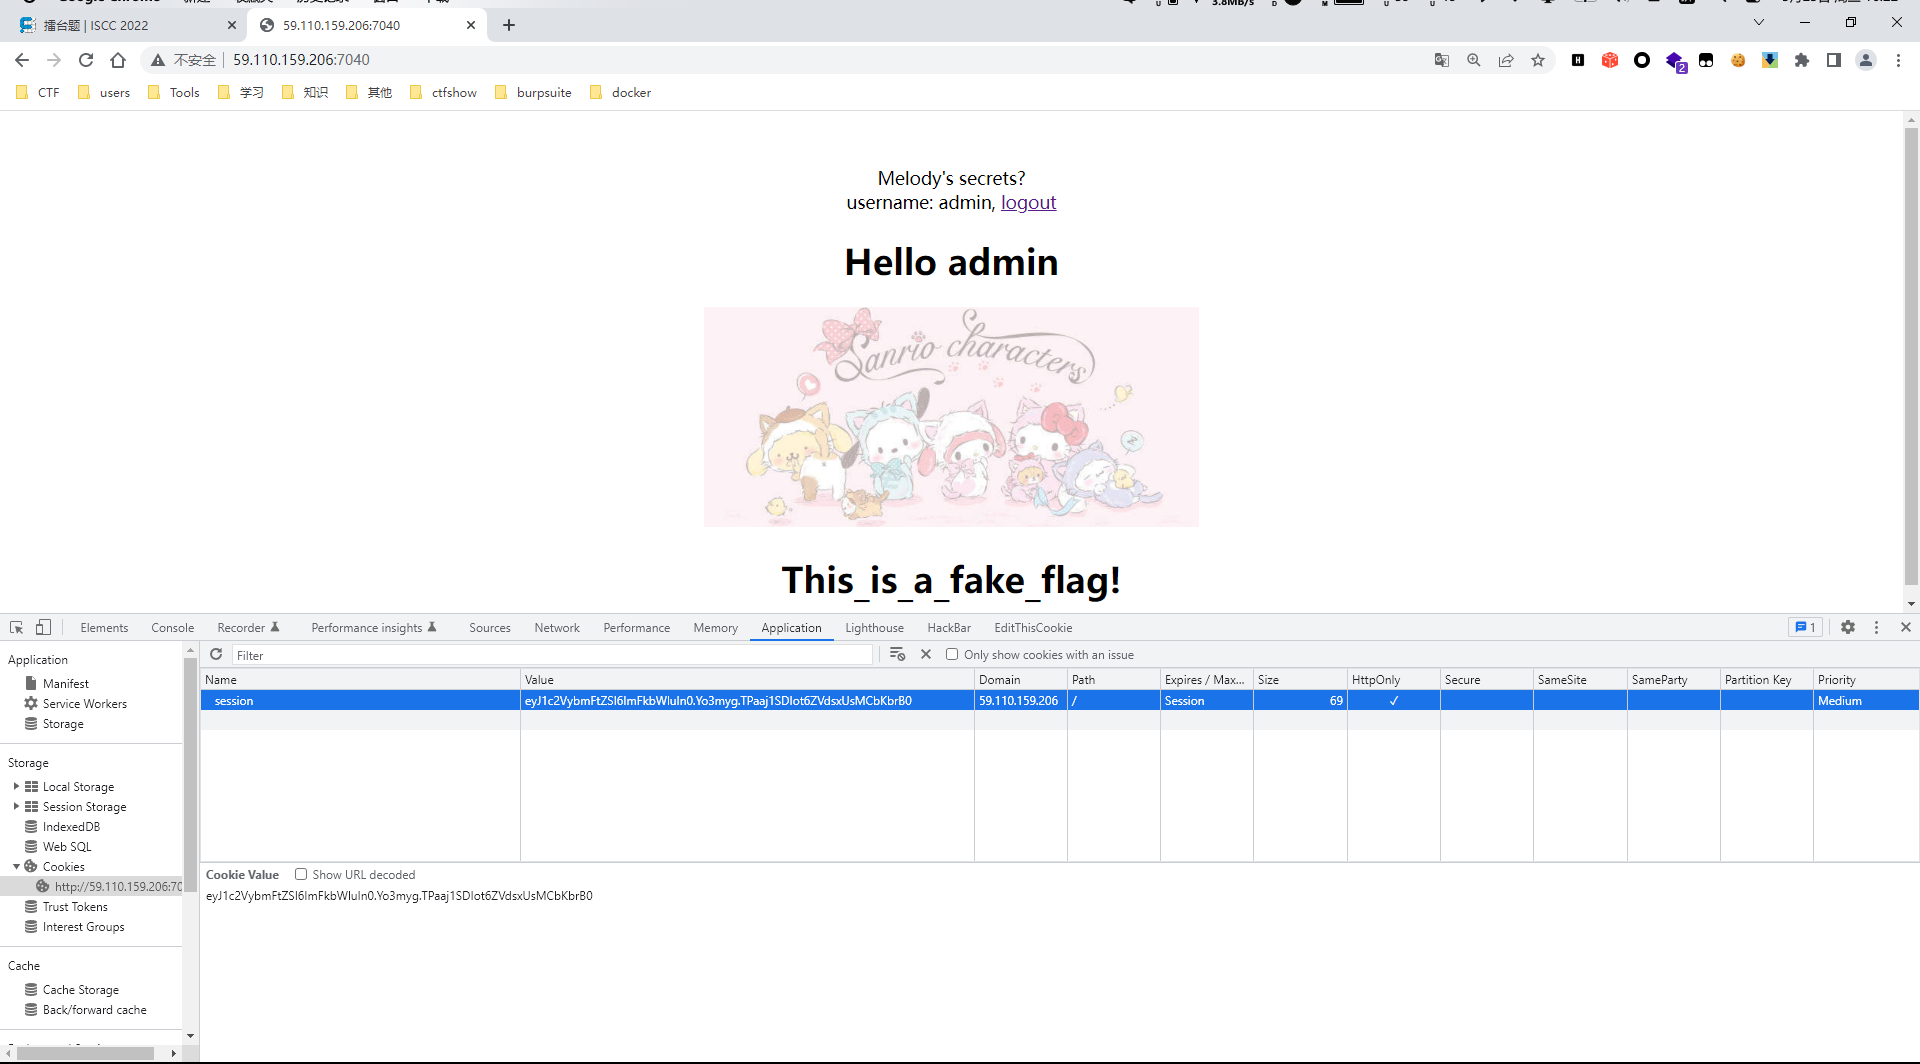Clear all cookies icon next to filter

point(897,654)
